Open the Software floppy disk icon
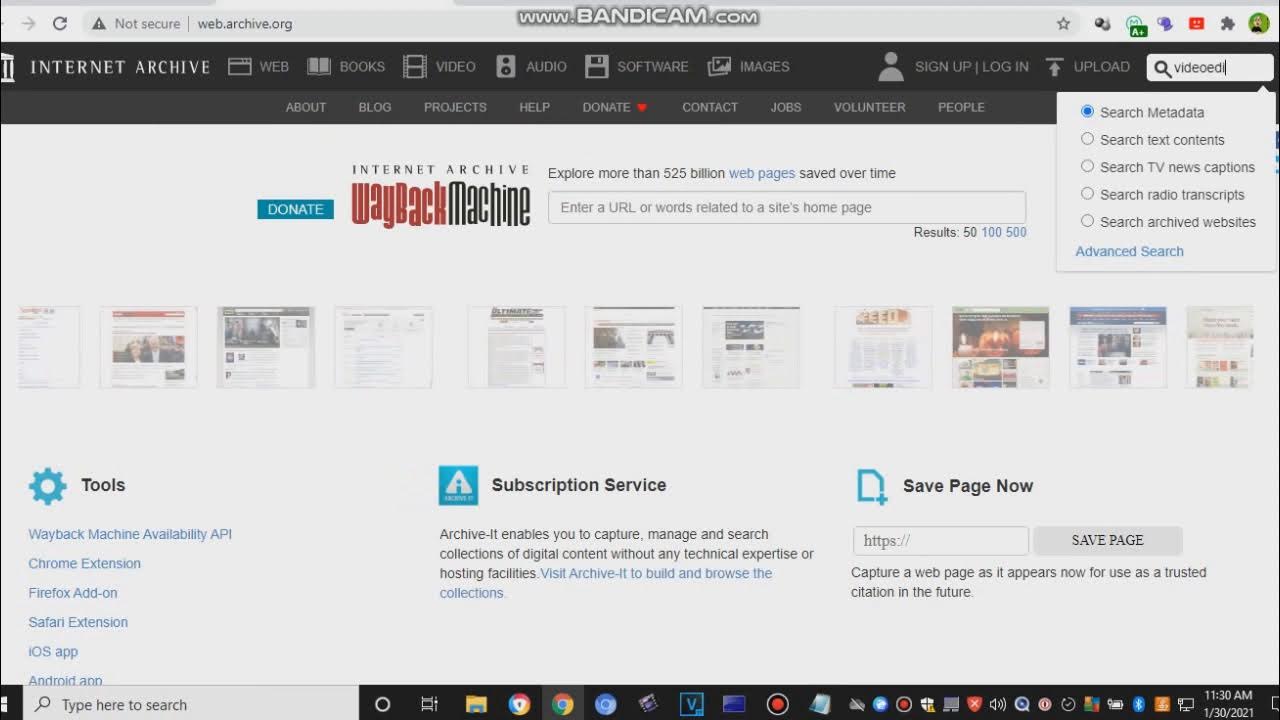 click(597, 67)
